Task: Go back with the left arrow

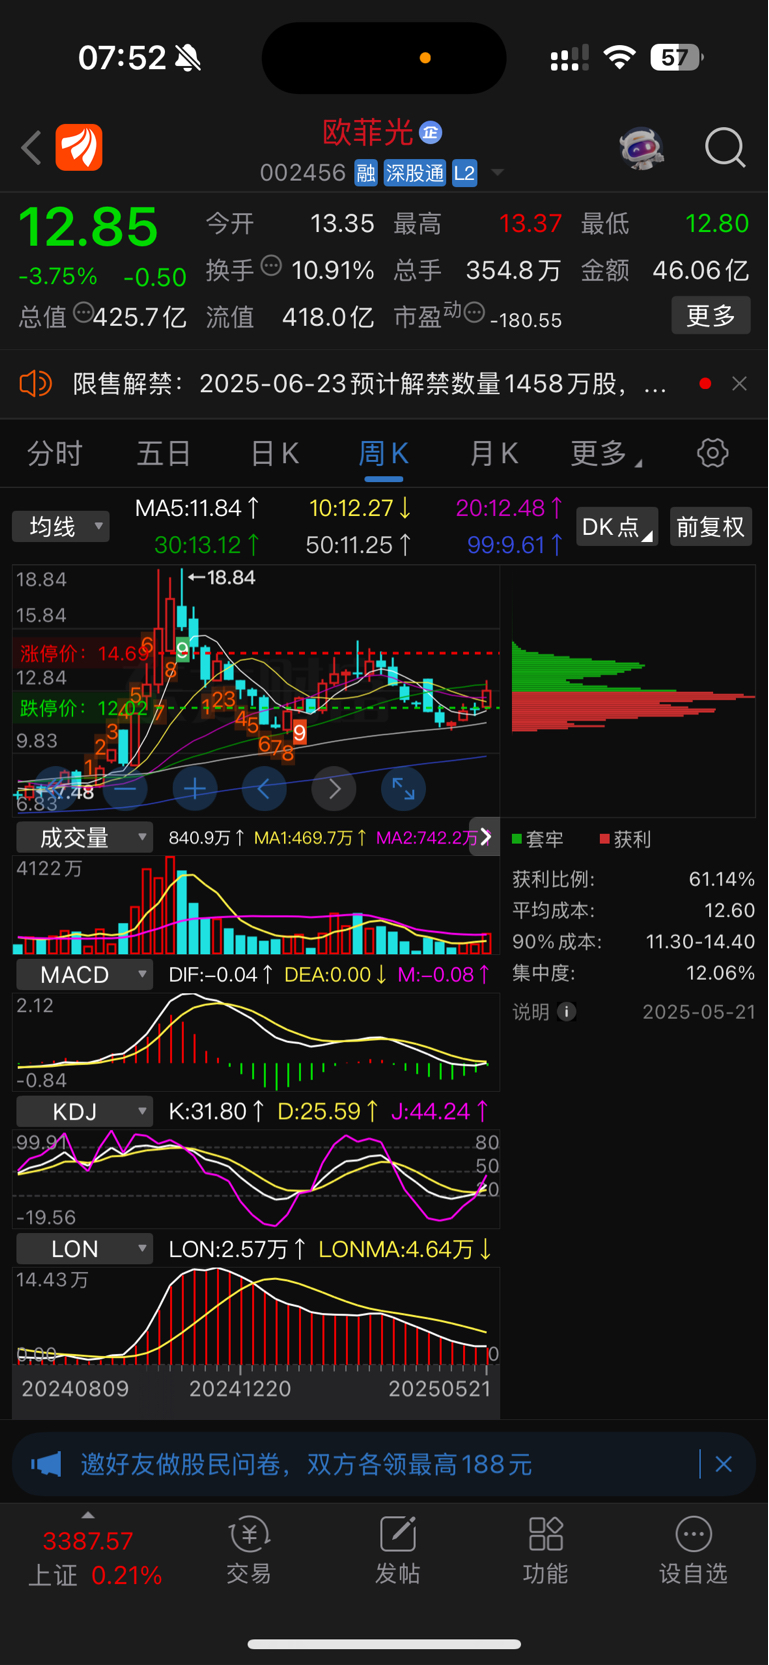Action: pyautogui.click(x=31, y=148)
